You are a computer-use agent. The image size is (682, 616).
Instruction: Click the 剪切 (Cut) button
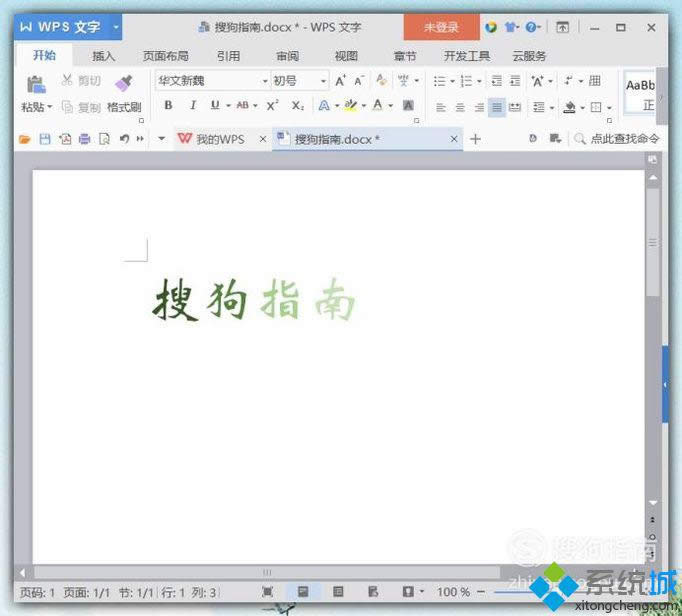click(x=81, y=80)
